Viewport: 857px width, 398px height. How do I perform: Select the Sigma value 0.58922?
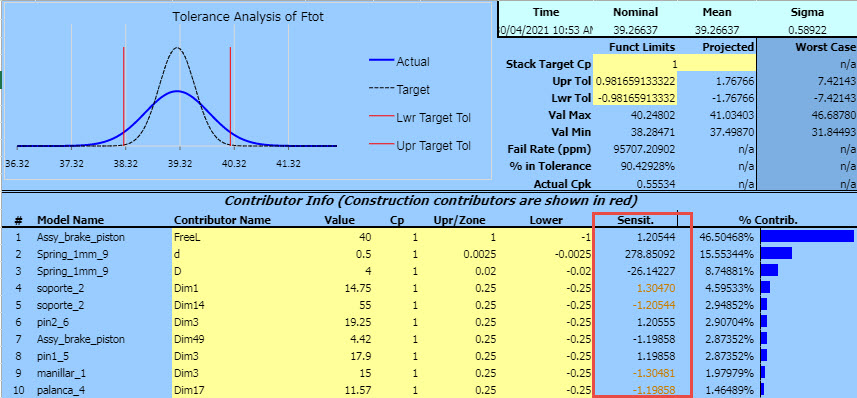coord(807,31)
